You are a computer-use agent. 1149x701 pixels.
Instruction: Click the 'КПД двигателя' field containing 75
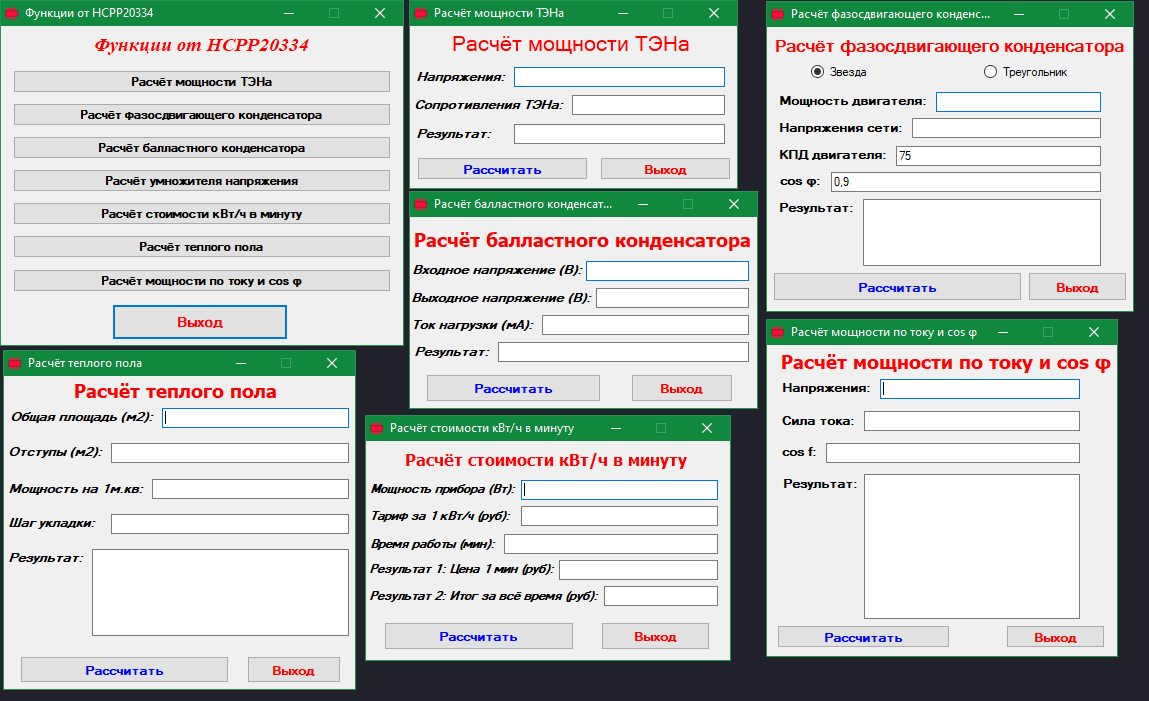[997, 156]
